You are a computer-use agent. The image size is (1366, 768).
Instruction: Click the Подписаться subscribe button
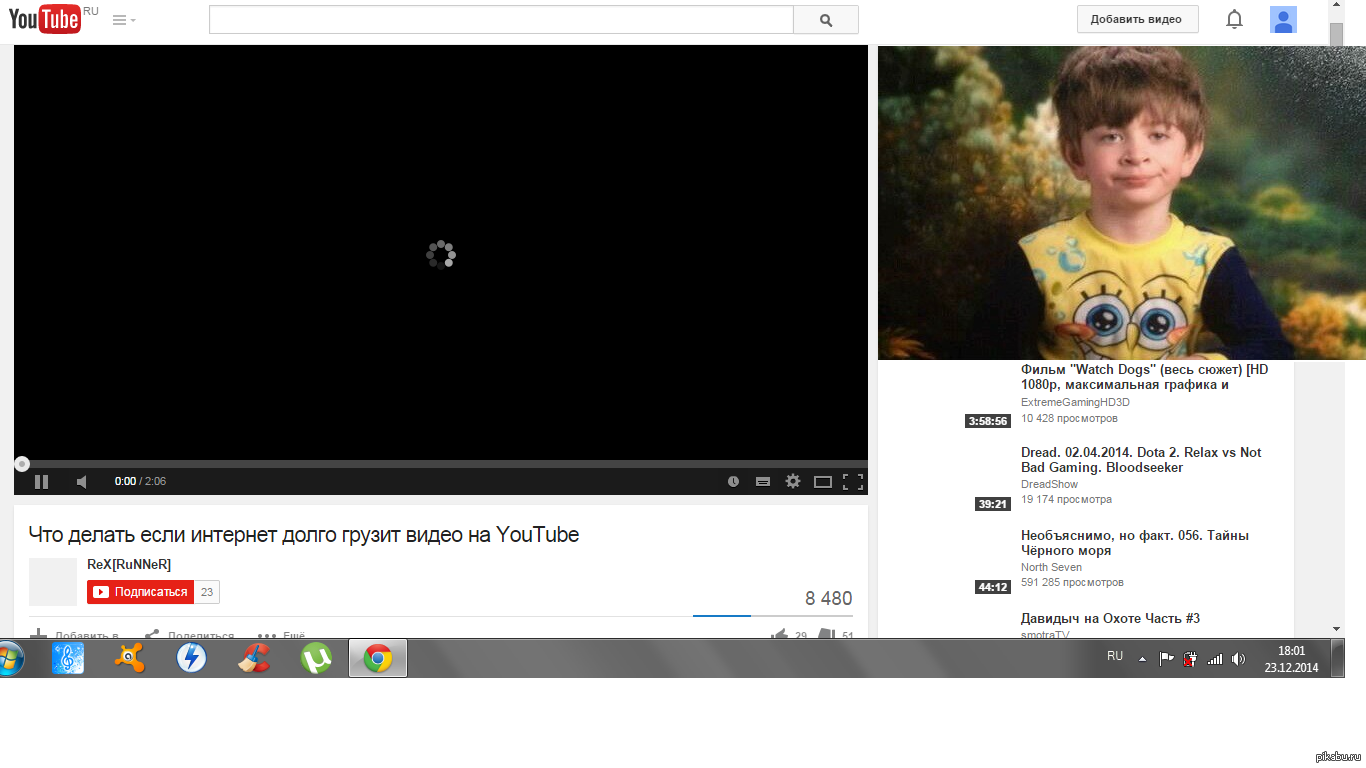click(x=140, y=592)
